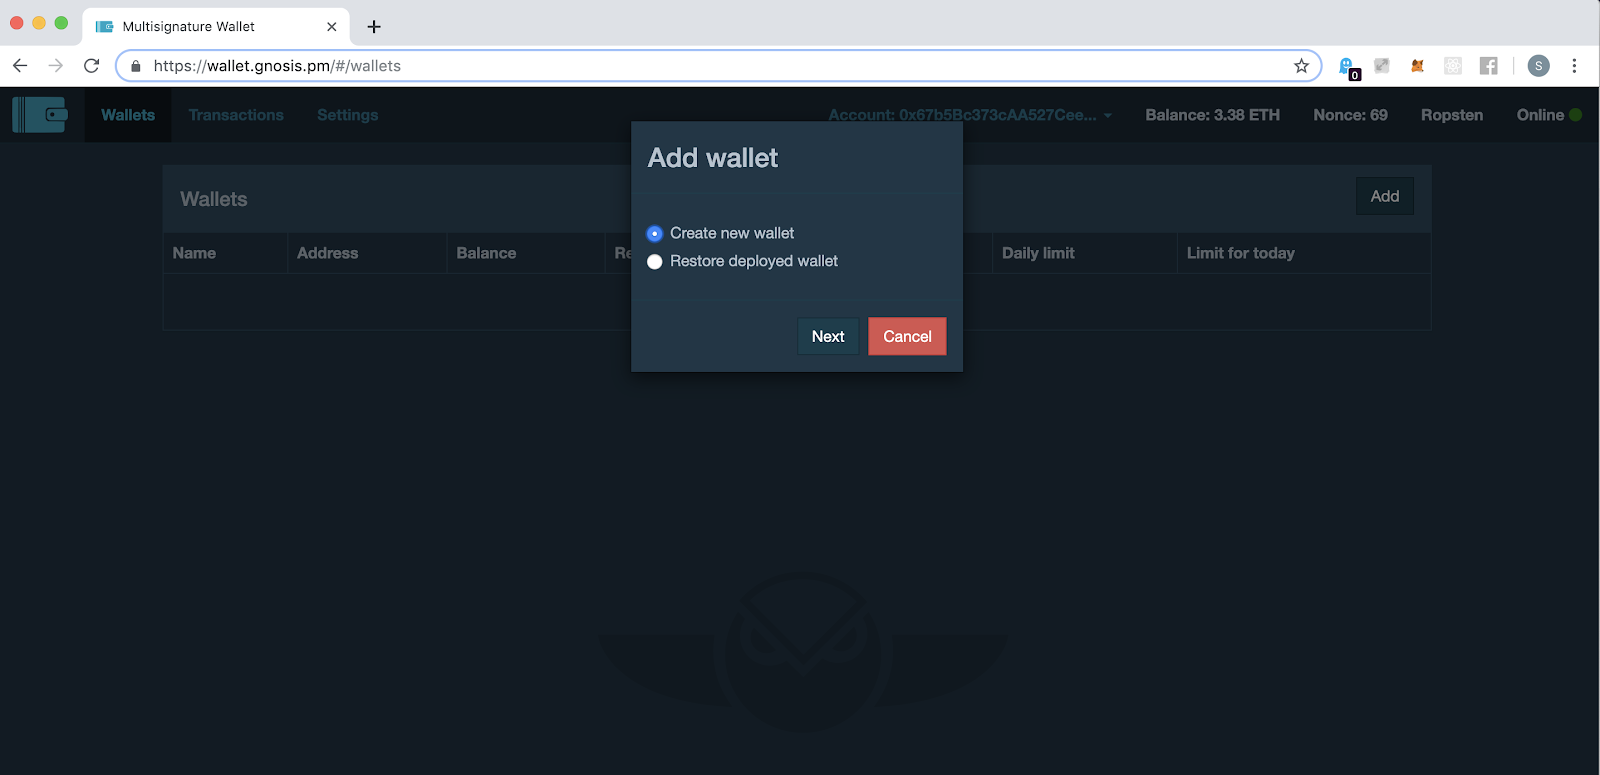Click the reload page icon
Image resolution: width=1600 pixels, height=775 pixels.
92,66
